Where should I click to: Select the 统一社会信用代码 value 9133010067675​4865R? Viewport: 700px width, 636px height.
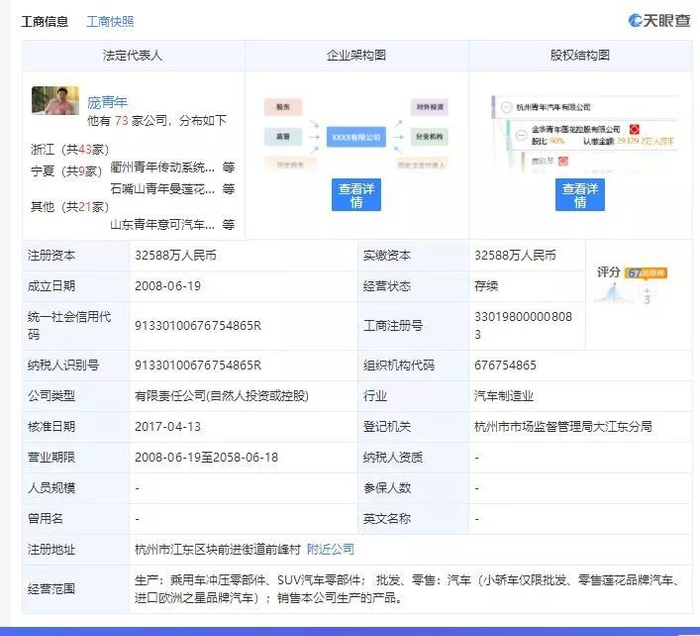click(x=198, y=326)
